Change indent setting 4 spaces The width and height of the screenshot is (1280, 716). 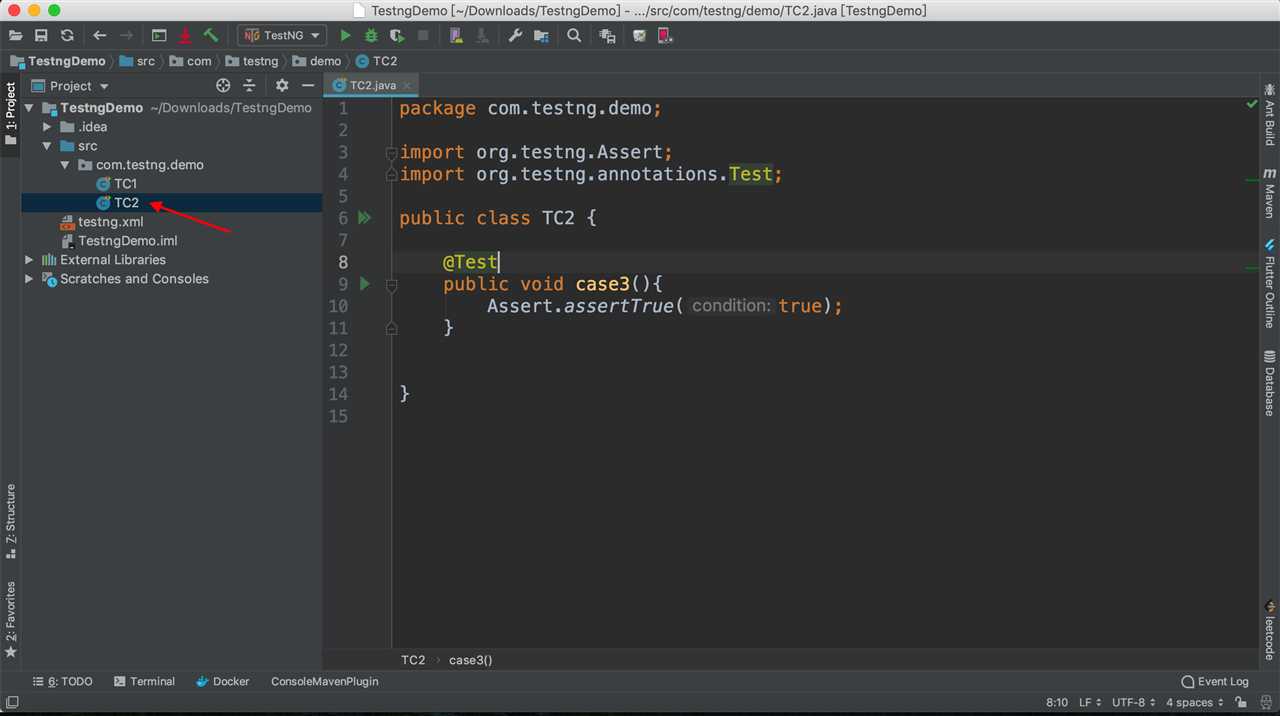[x=1195, y=702]
